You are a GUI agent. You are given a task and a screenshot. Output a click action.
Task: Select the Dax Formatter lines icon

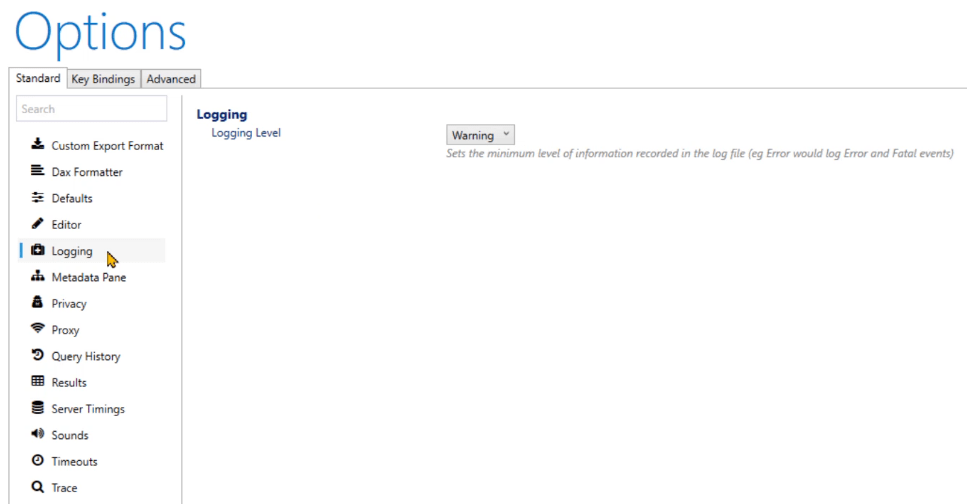coord(38,171)
